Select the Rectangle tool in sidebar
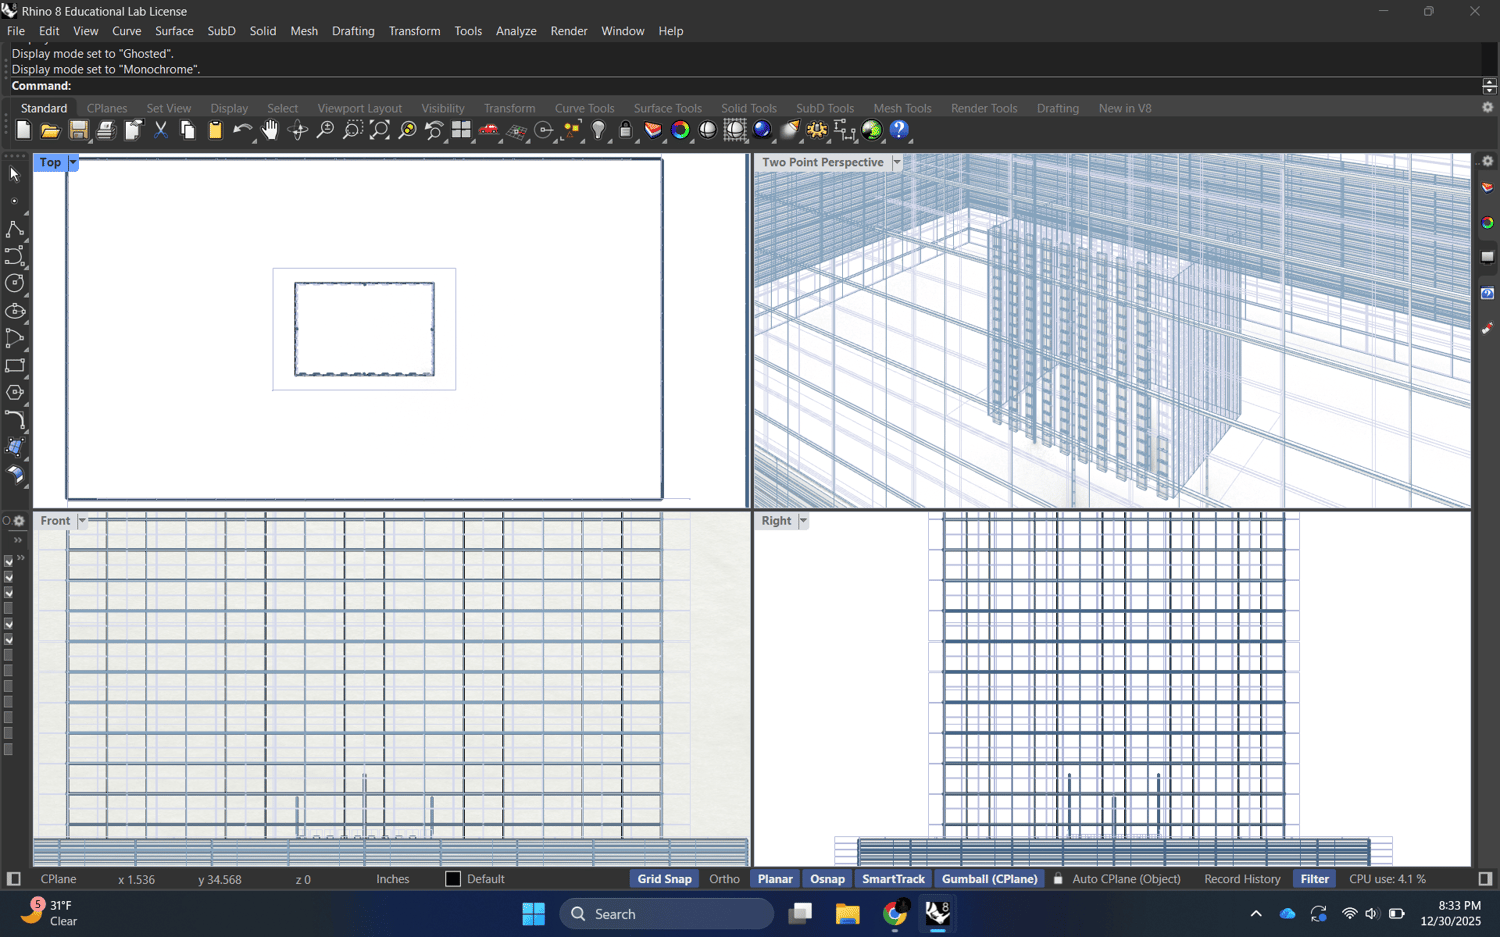This screenshot has height=937, width=1500. pos(15,366)
